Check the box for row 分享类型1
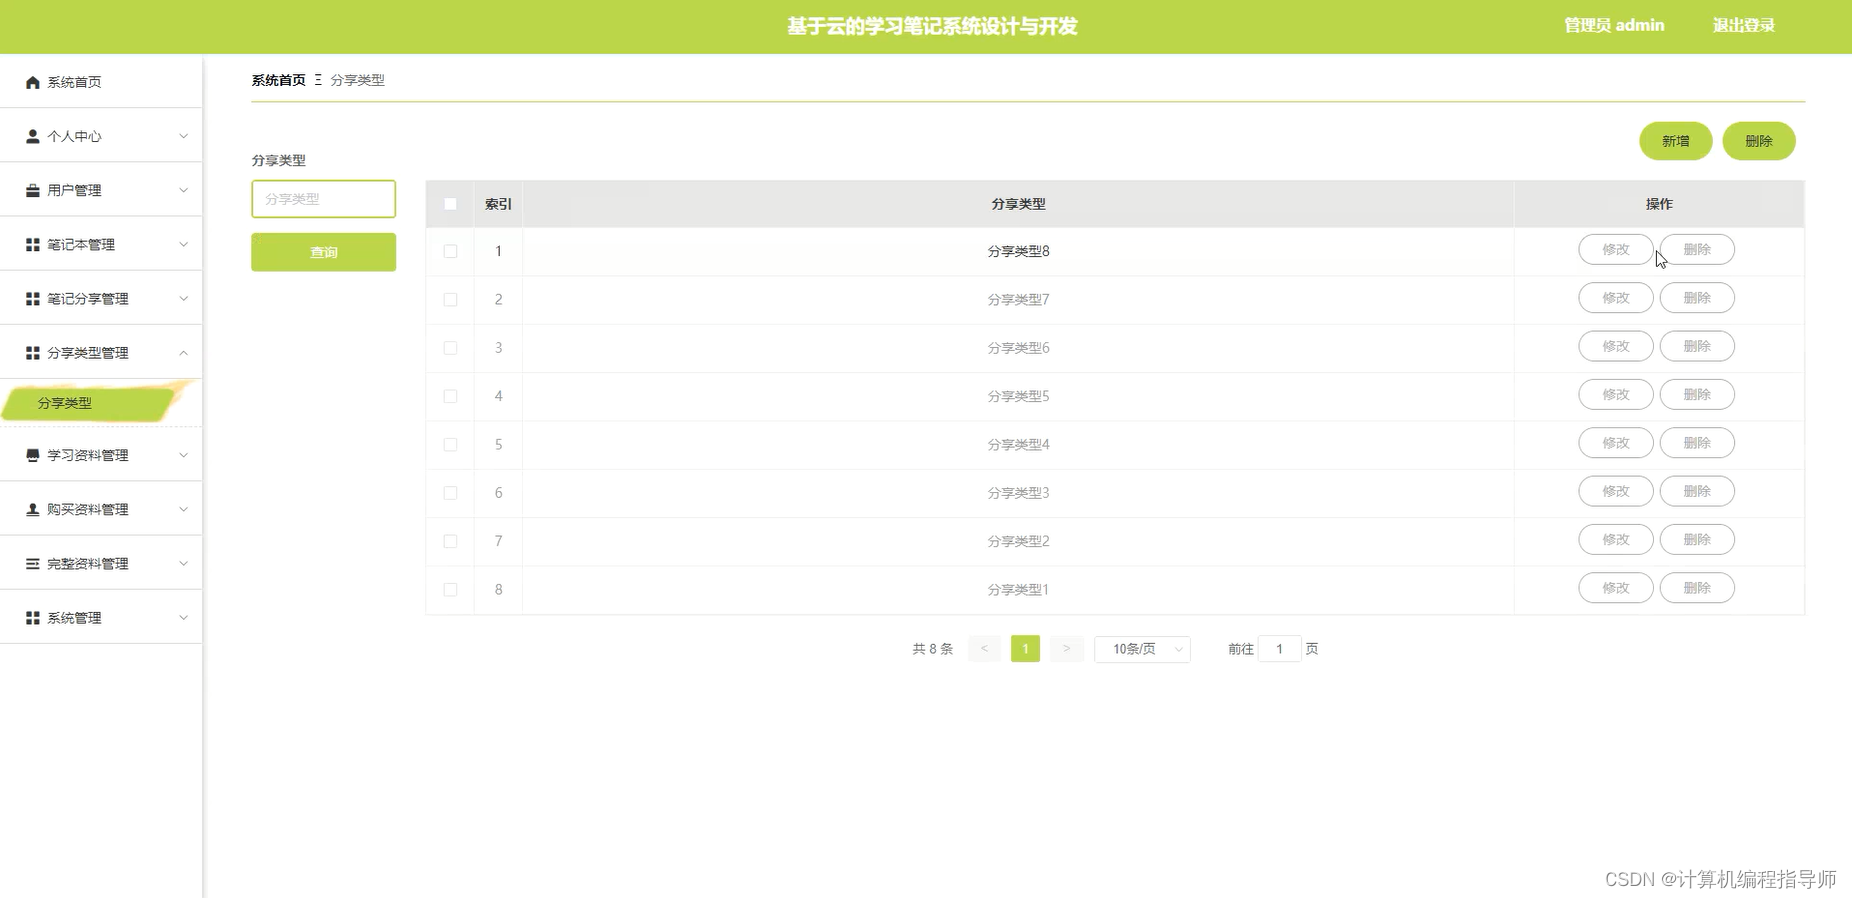The width and height of the screenshot is (1852, 898). [x=450, y=590]
